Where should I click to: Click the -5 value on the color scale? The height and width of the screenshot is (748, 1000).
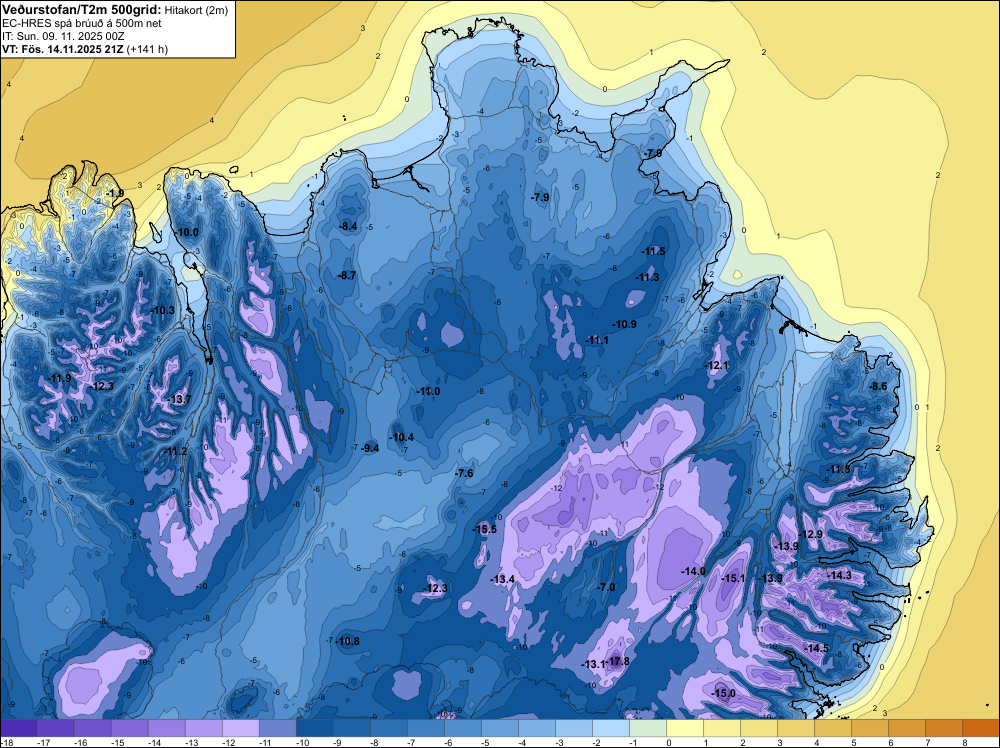pos(485,742)
